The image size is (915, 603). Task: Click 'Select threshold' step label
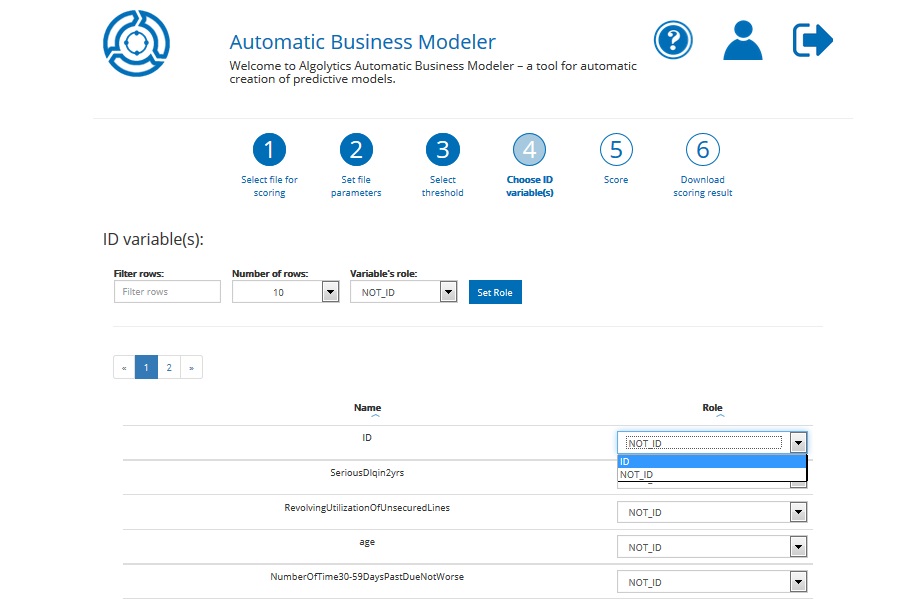pos(443,186)
